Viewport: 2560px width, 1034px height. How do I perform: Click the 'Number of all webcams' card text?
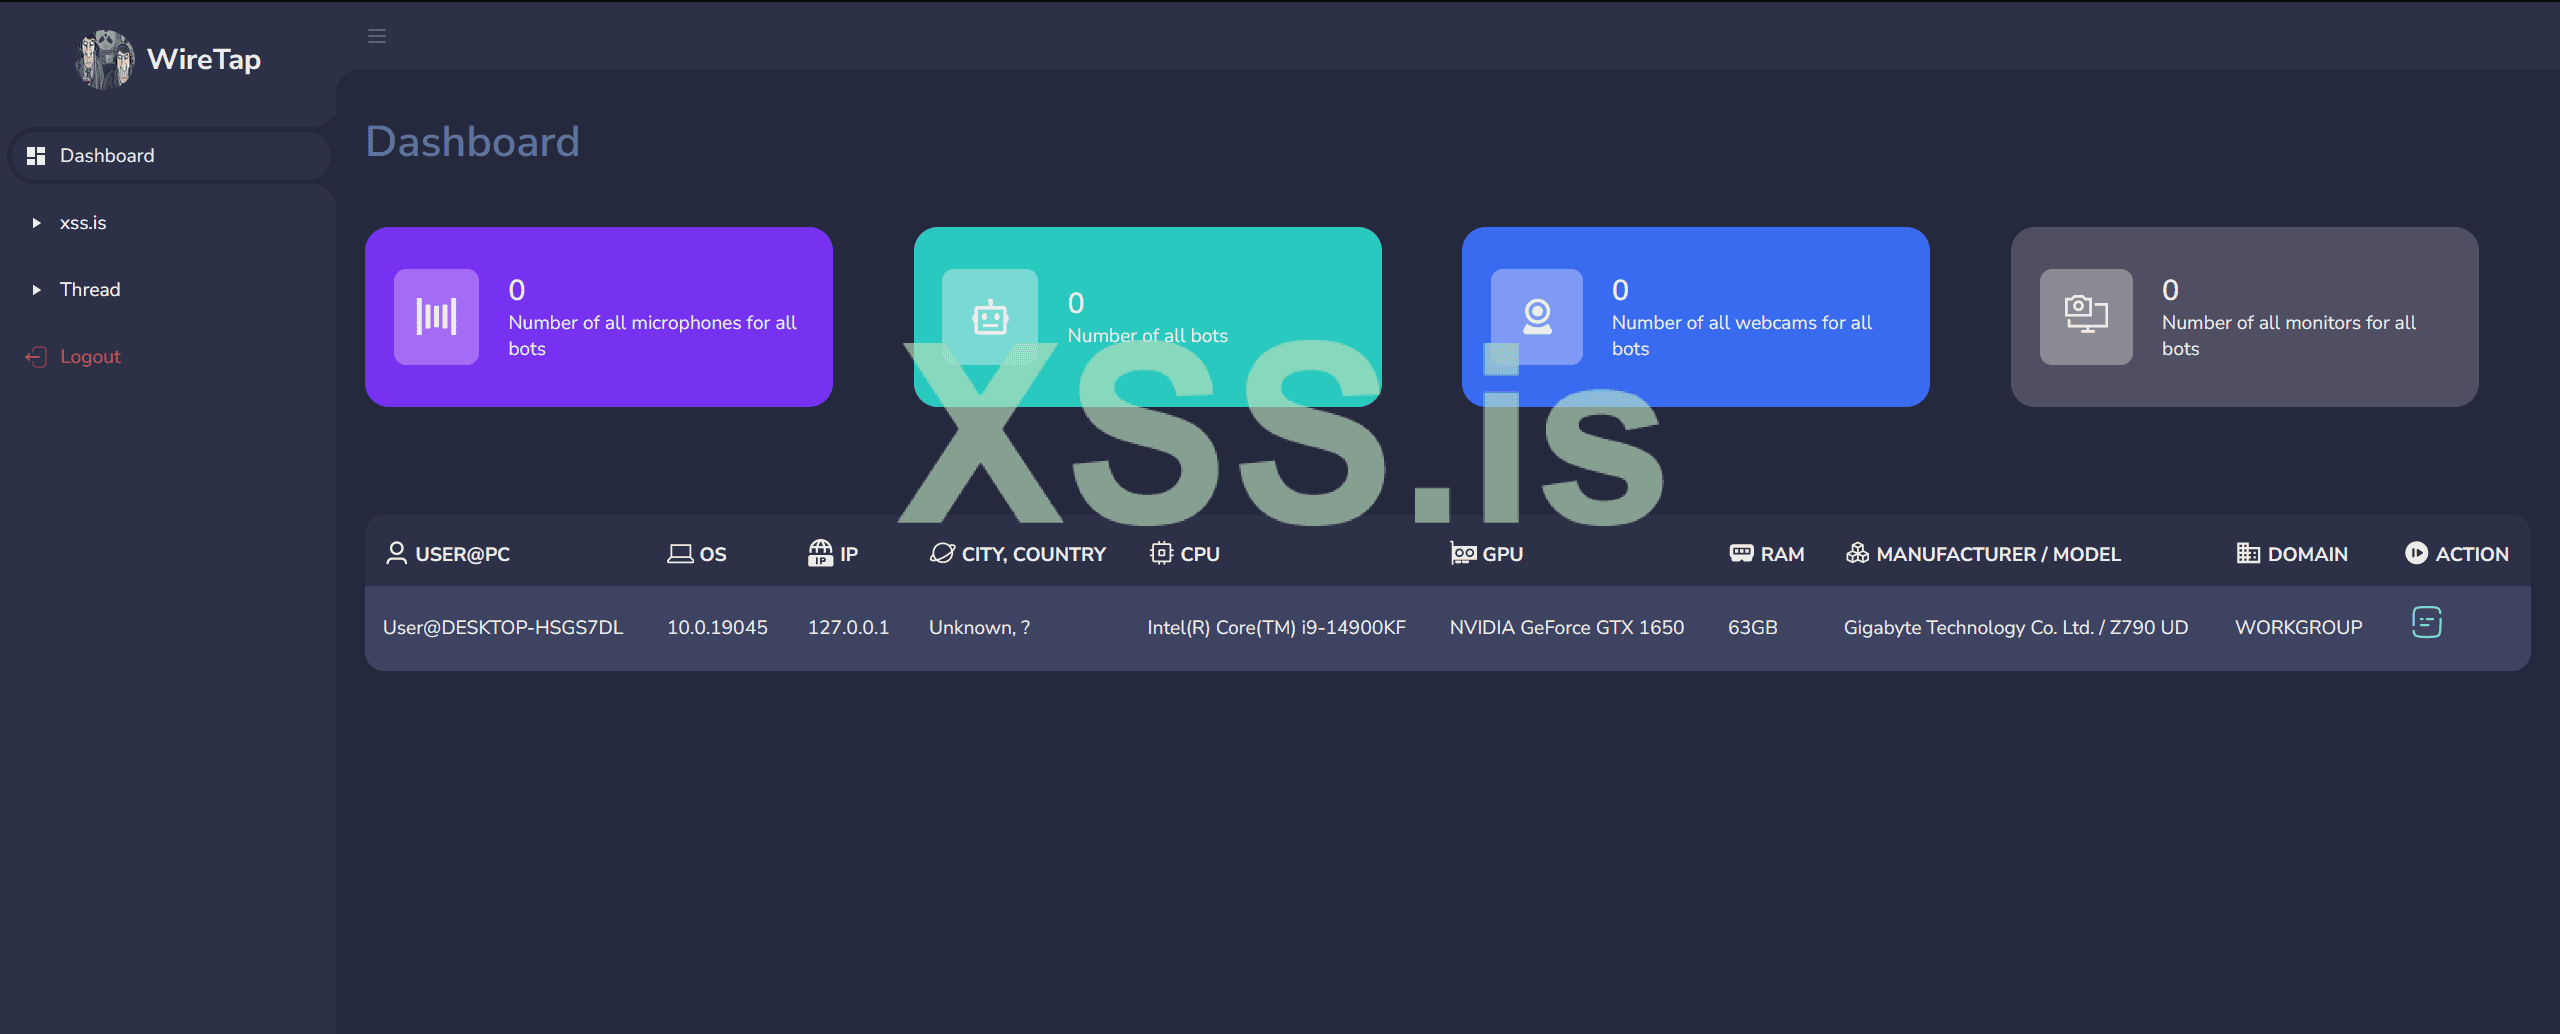pos(1742,336)
